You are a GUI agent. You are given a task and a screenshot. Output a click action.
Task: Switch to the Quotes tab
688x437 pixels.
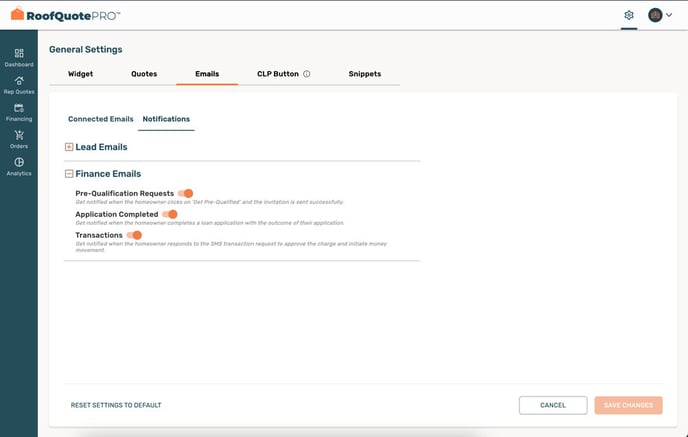click(144, 74)
